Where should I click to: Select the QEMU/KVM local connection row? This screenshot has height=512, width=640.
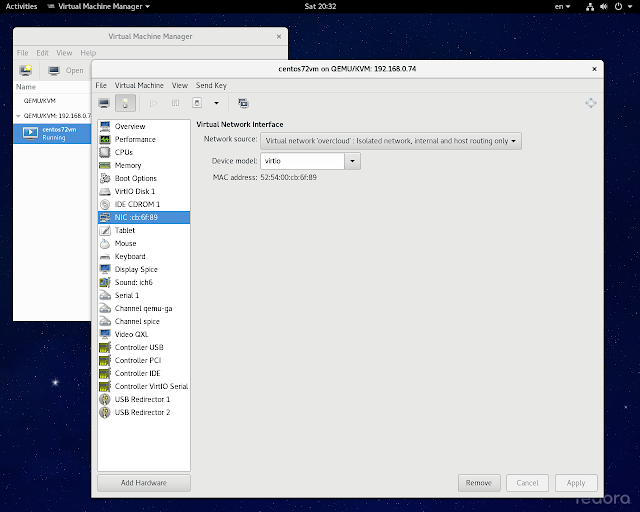pyautogui.click(x=52, y=101)
